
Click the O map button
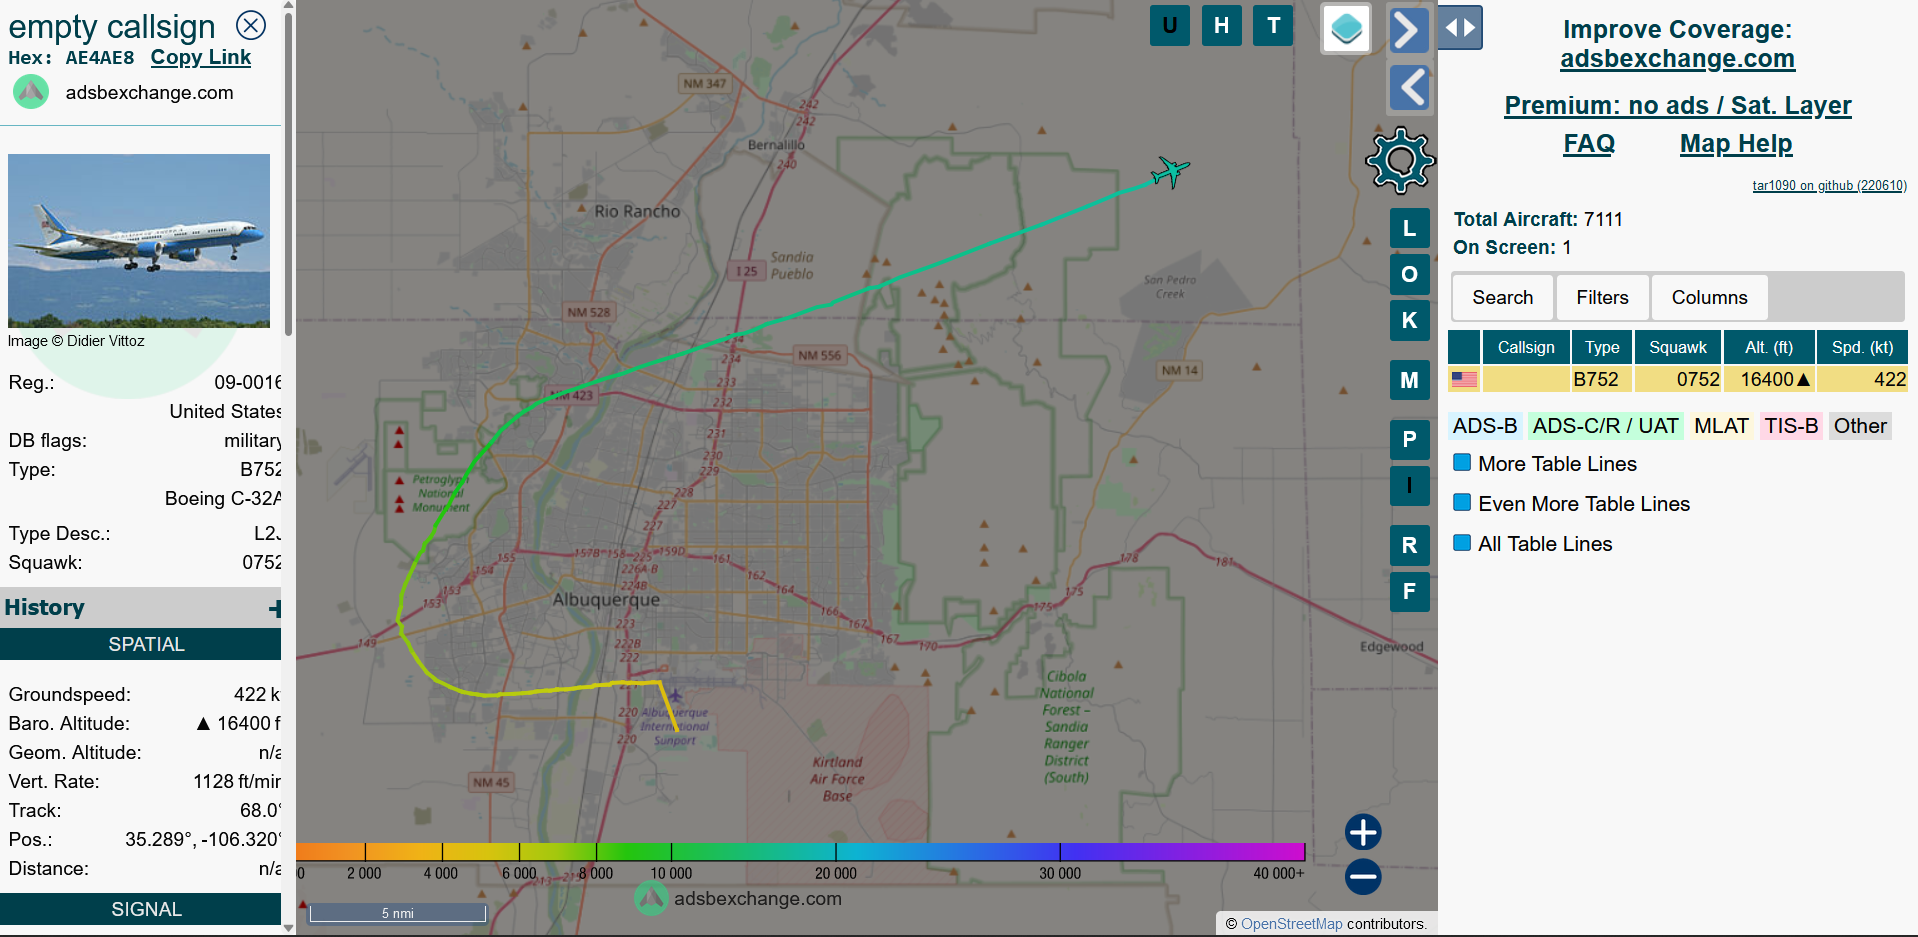(x=1409, y=274)
